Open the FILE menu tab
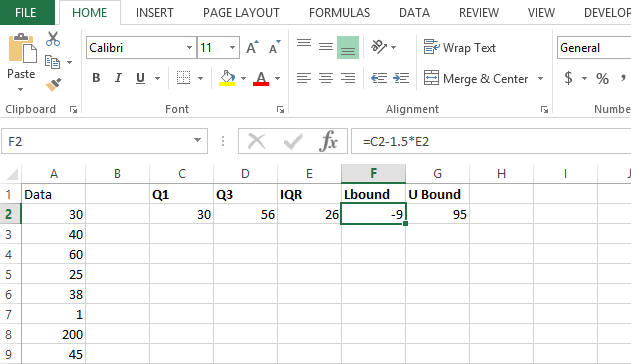Viewport: 631px width, 364px height. pyautogui.click(x=26, y=12)
